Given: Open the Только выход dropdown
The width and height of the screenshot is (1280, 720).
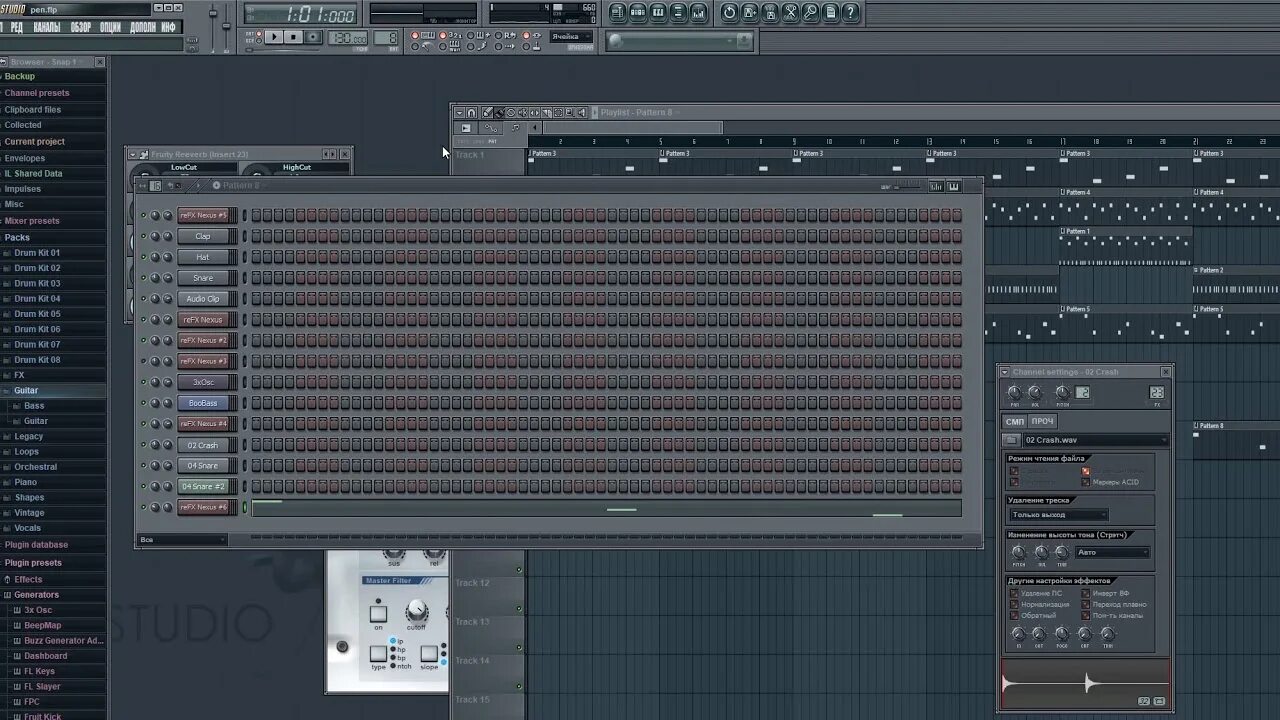Looking at the screenshot, I should click(1059, 515).
